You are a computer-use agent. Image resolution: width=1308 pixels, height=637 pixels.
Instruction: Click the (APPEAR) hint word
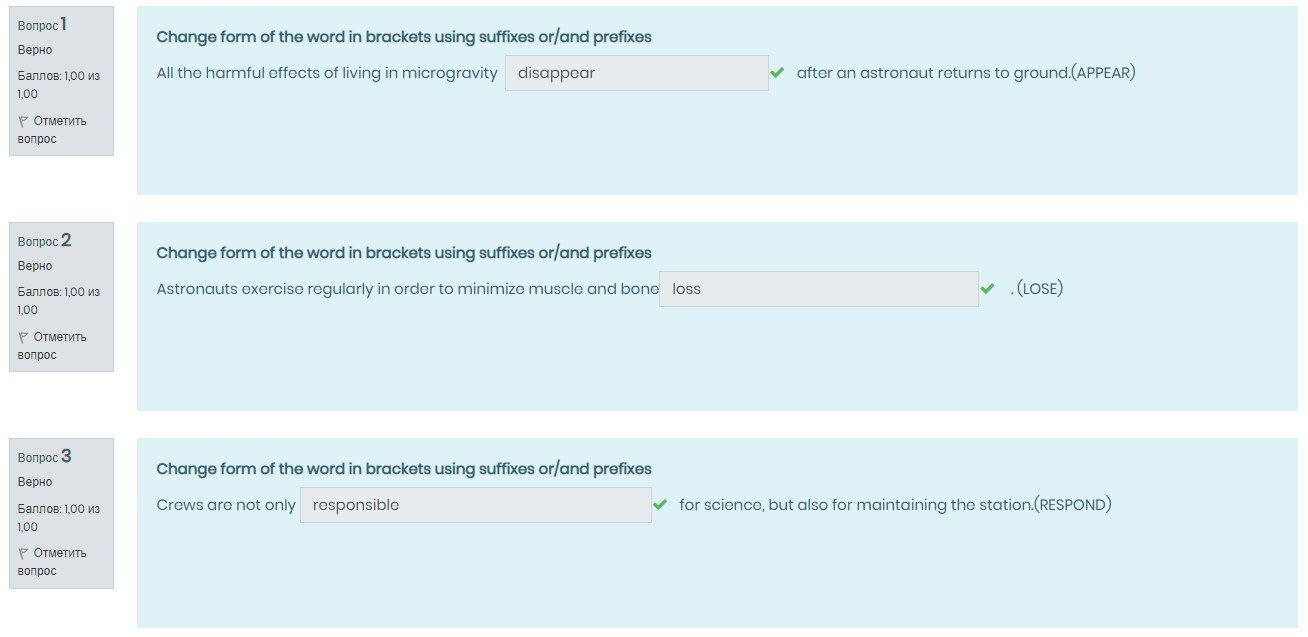(x=1103, y=73)
